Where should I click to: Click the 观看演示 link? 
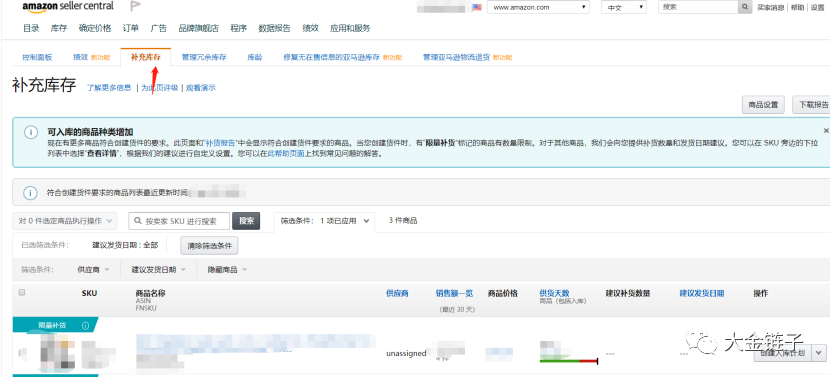click(x=201, y=88)
